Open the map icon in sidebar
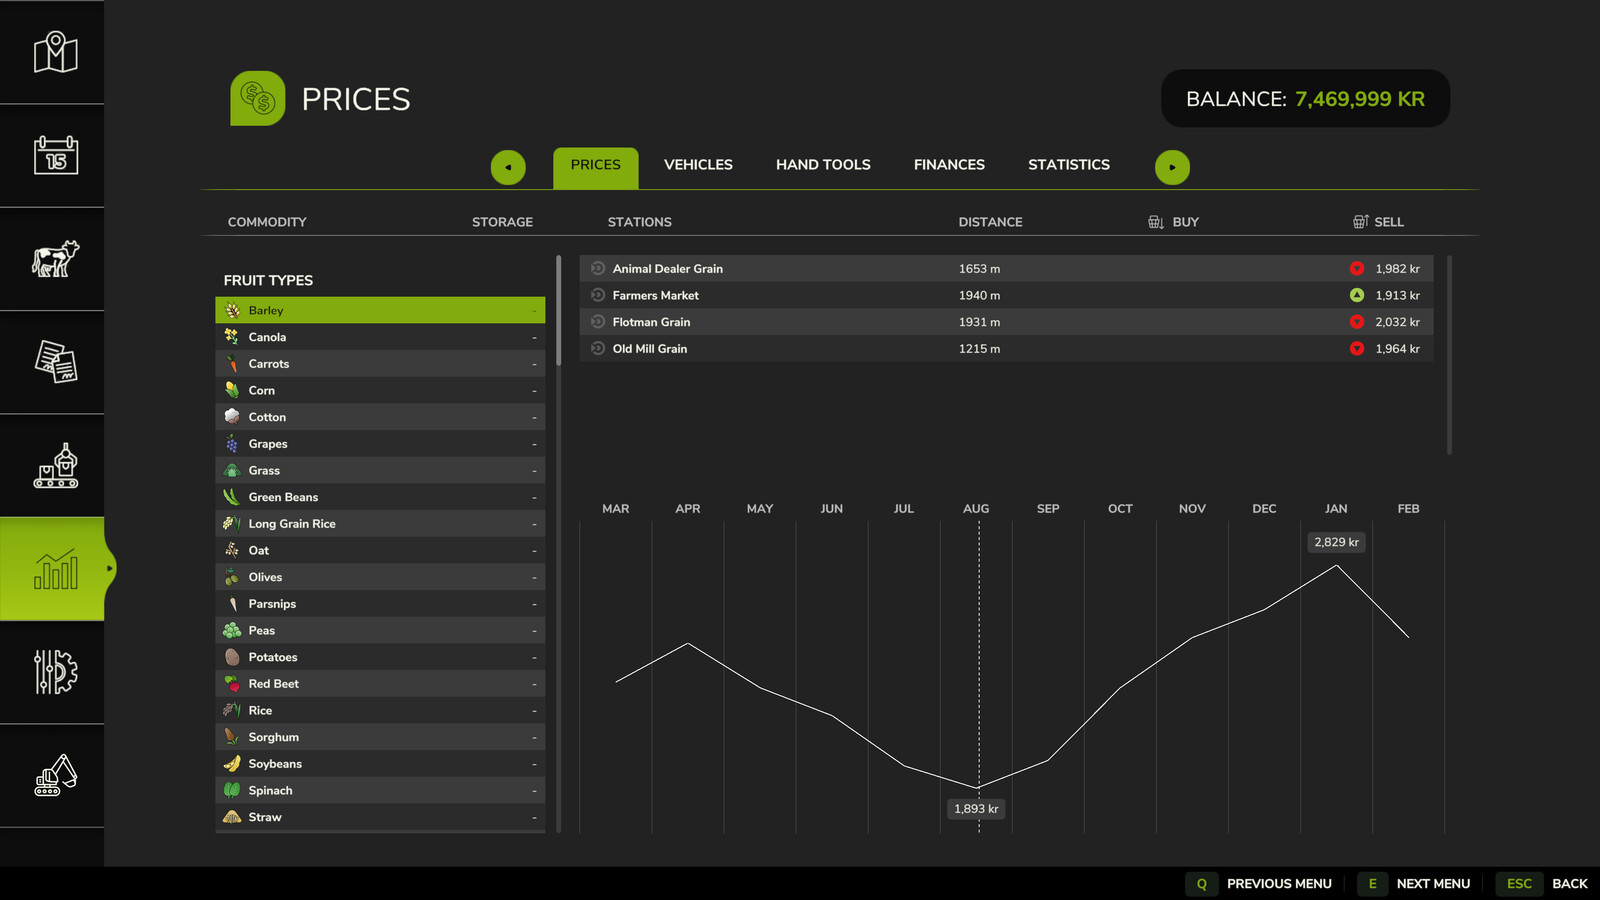1600x900 pixels. pos(55,52)
